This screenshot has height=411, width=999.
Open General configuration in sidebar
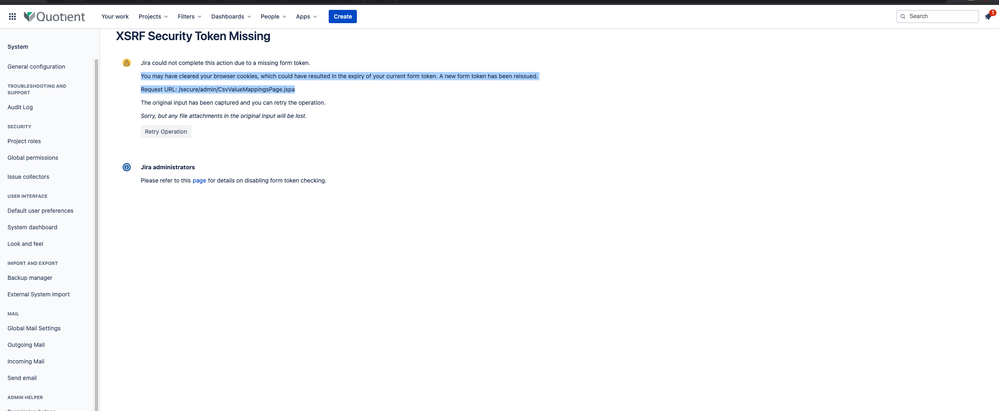point(36,66)
